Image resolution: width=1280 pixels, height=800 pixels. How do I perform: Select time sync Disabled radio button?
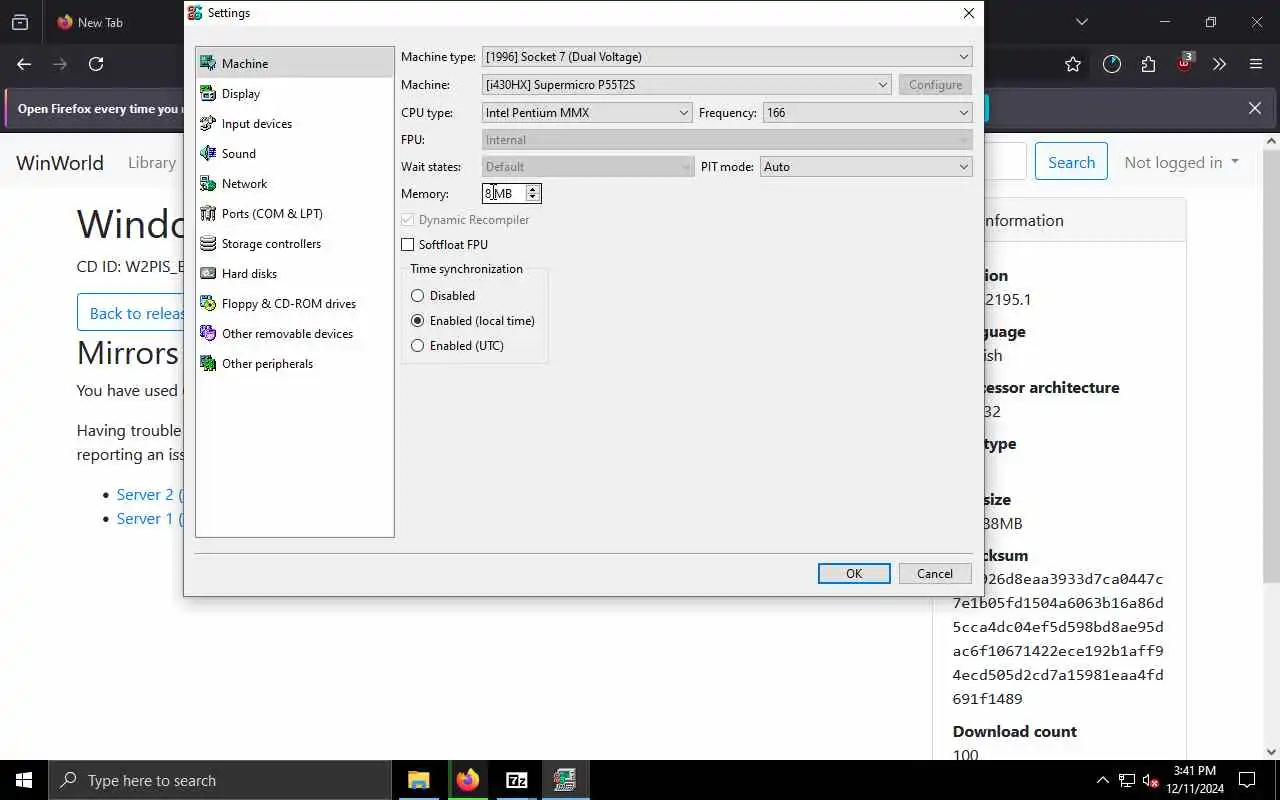[417, 295]
